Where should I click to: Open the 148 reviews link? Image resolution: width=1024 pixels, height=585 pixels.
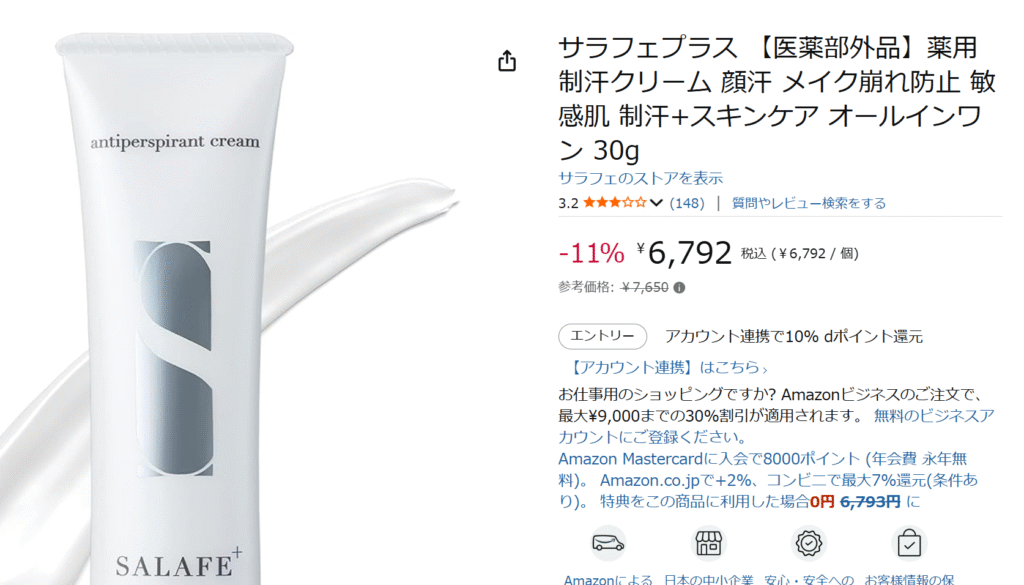tap(687, 203)
